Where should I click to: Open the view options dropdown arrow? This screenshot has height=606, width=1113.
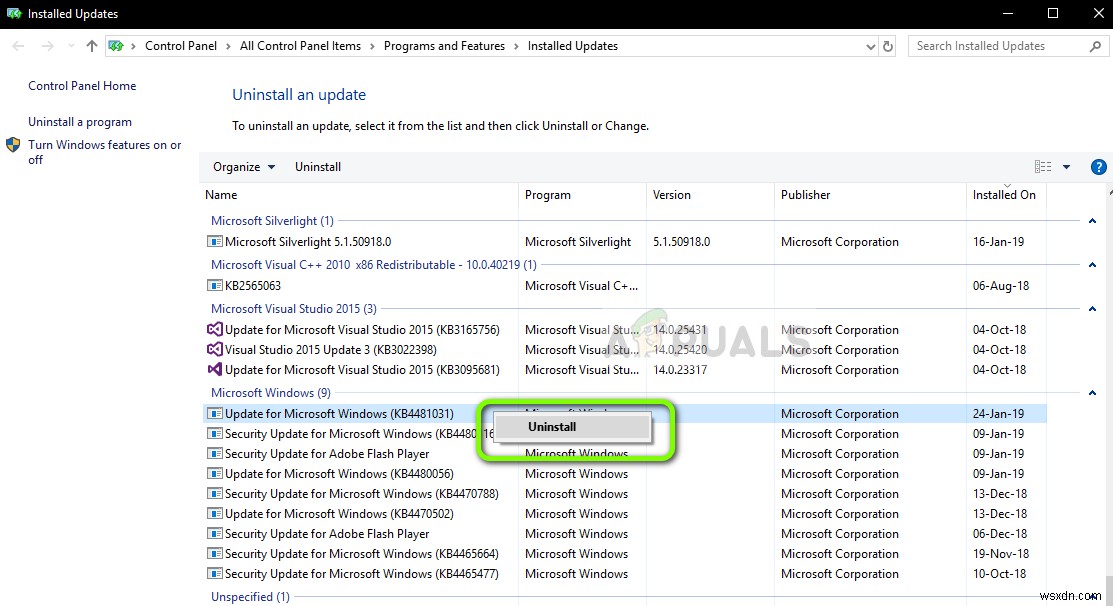1066,166
